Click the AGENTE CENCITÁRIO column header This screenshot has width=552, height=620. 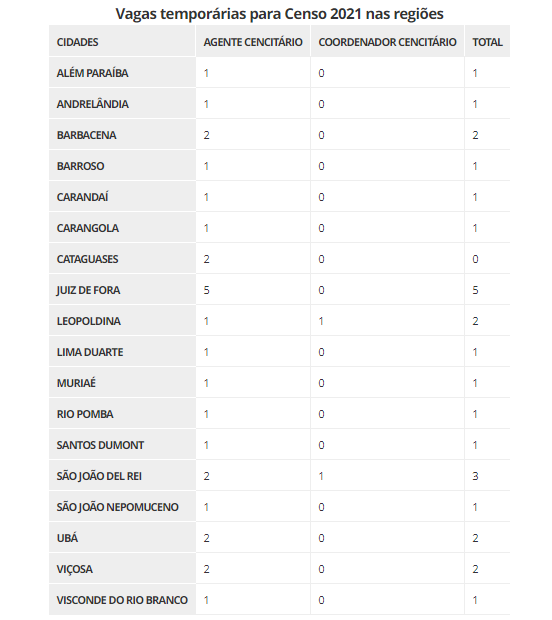253,42
